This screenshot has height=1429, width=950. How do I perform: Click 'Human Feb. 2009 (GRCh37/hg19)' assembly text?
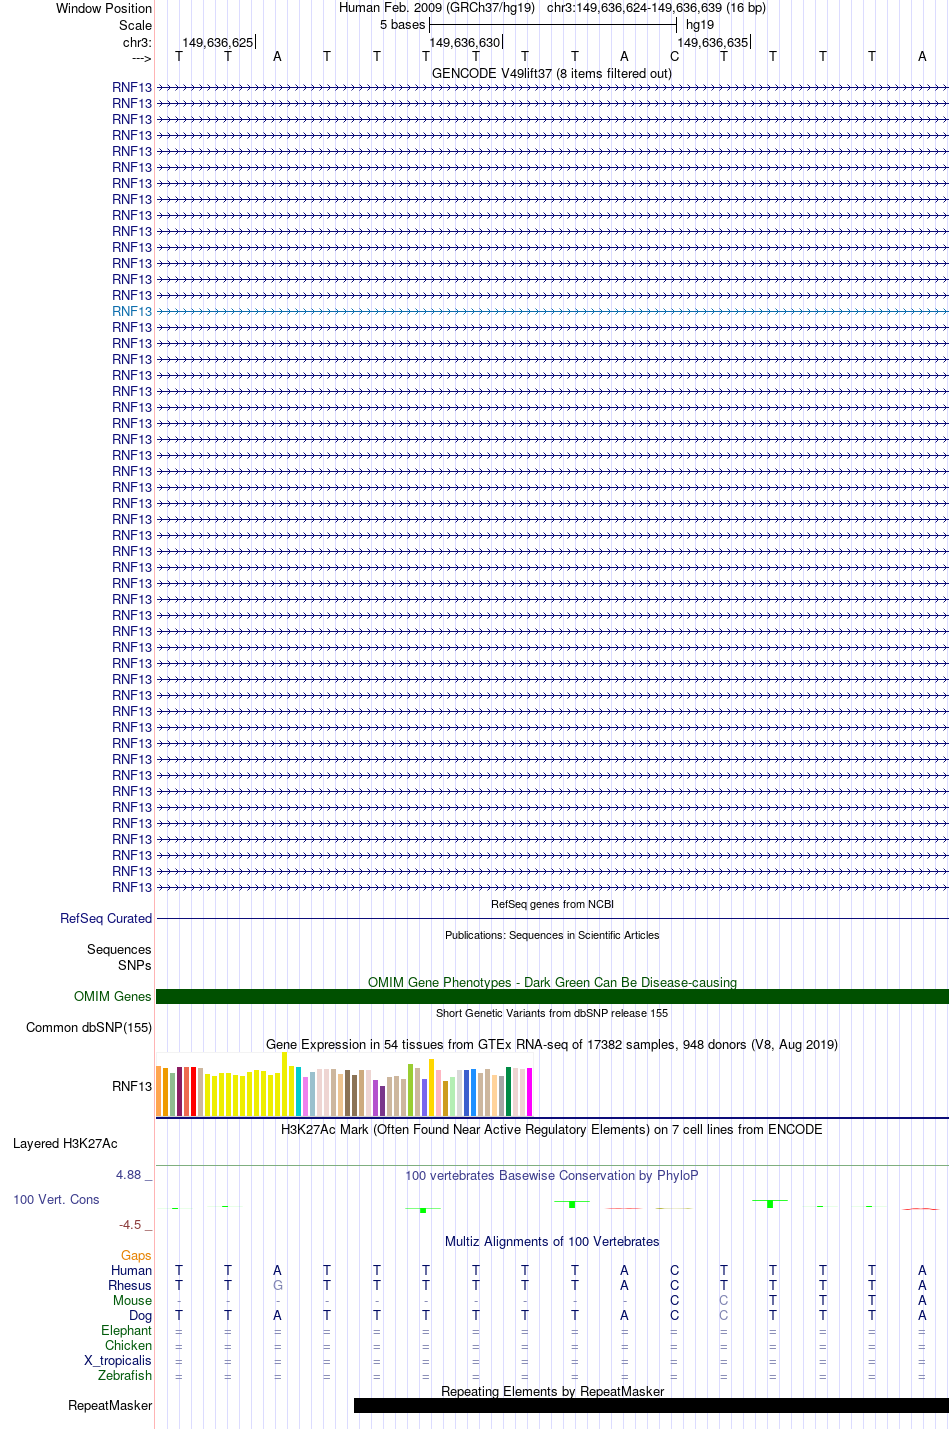coord(437,8)
